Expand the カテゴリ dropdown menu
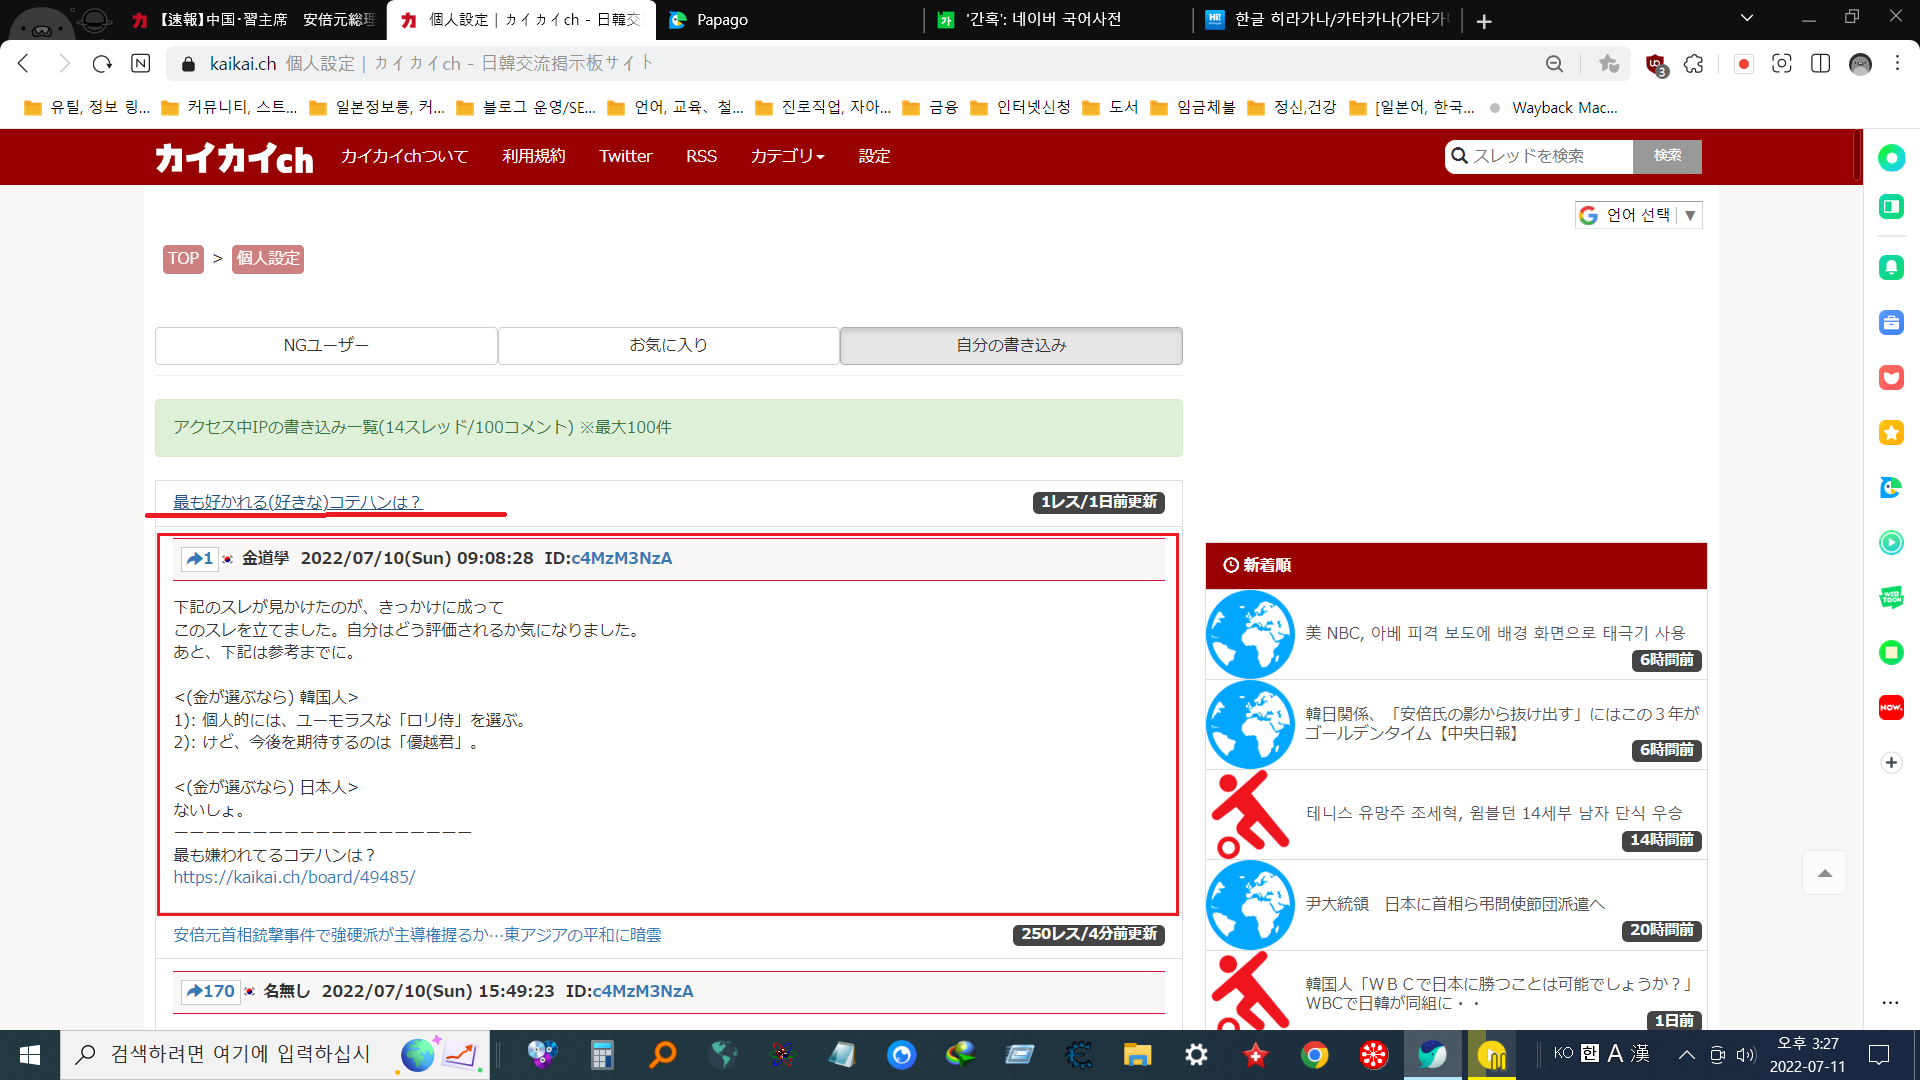Image resolution: width=1920 pixels, height=1080 pixels. point(787,156)
